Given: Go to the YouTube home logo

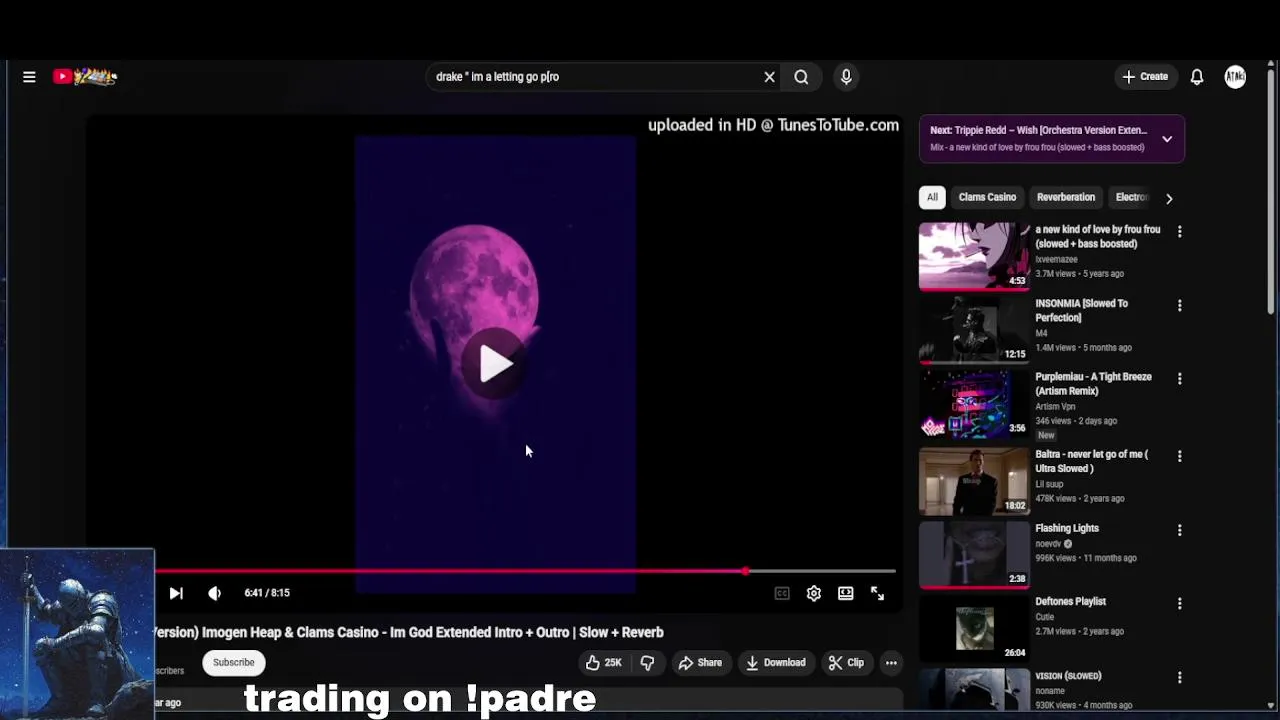Looking at the screenshot, I should [85, 77].
